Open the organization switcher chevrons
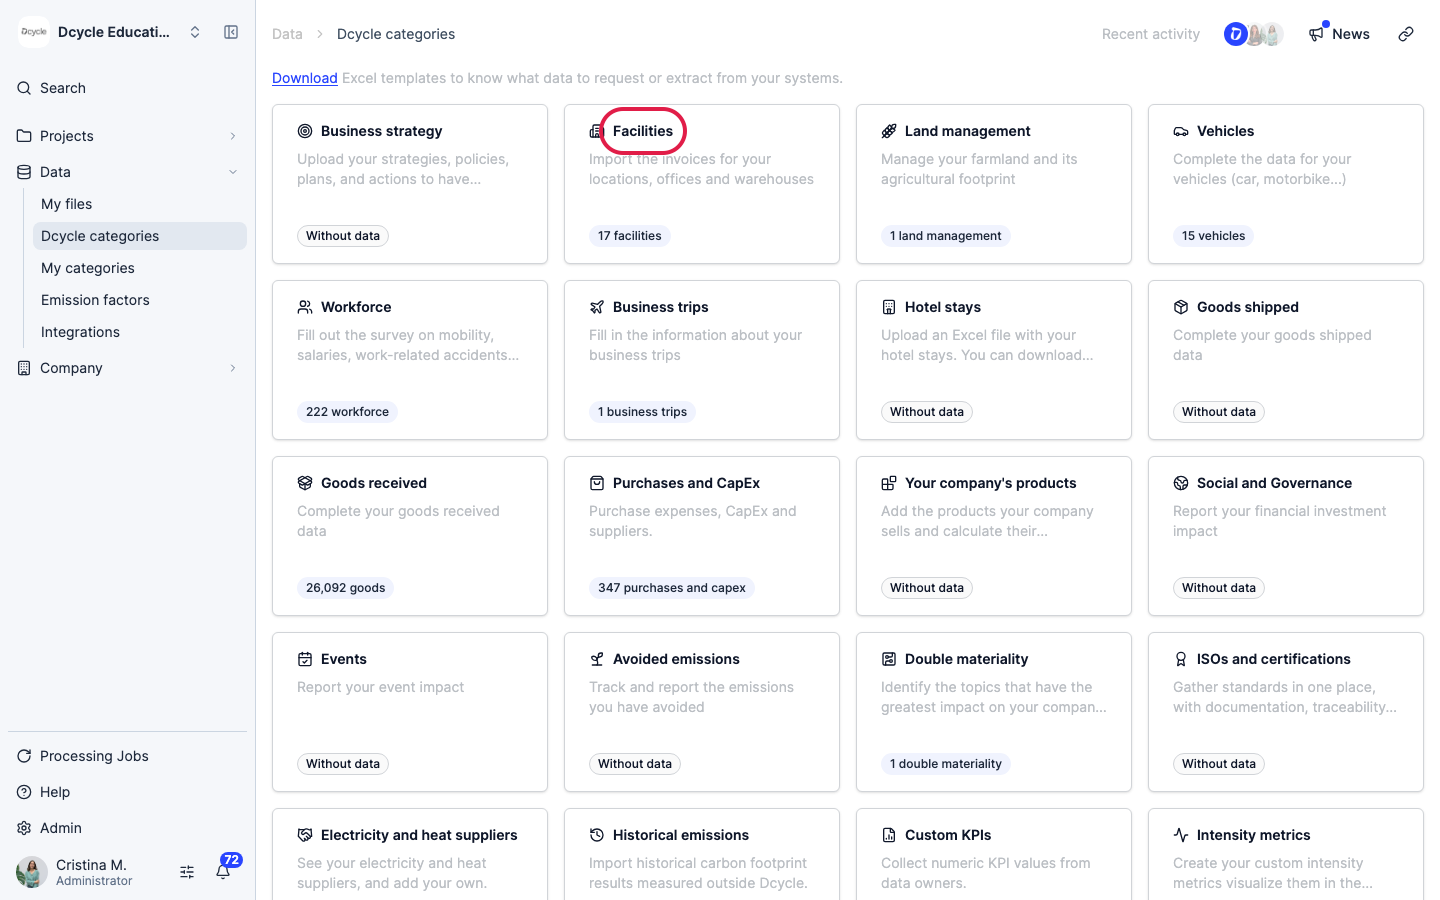The width and height of the screenshot is (1440, 900). (x=195, y=32)
